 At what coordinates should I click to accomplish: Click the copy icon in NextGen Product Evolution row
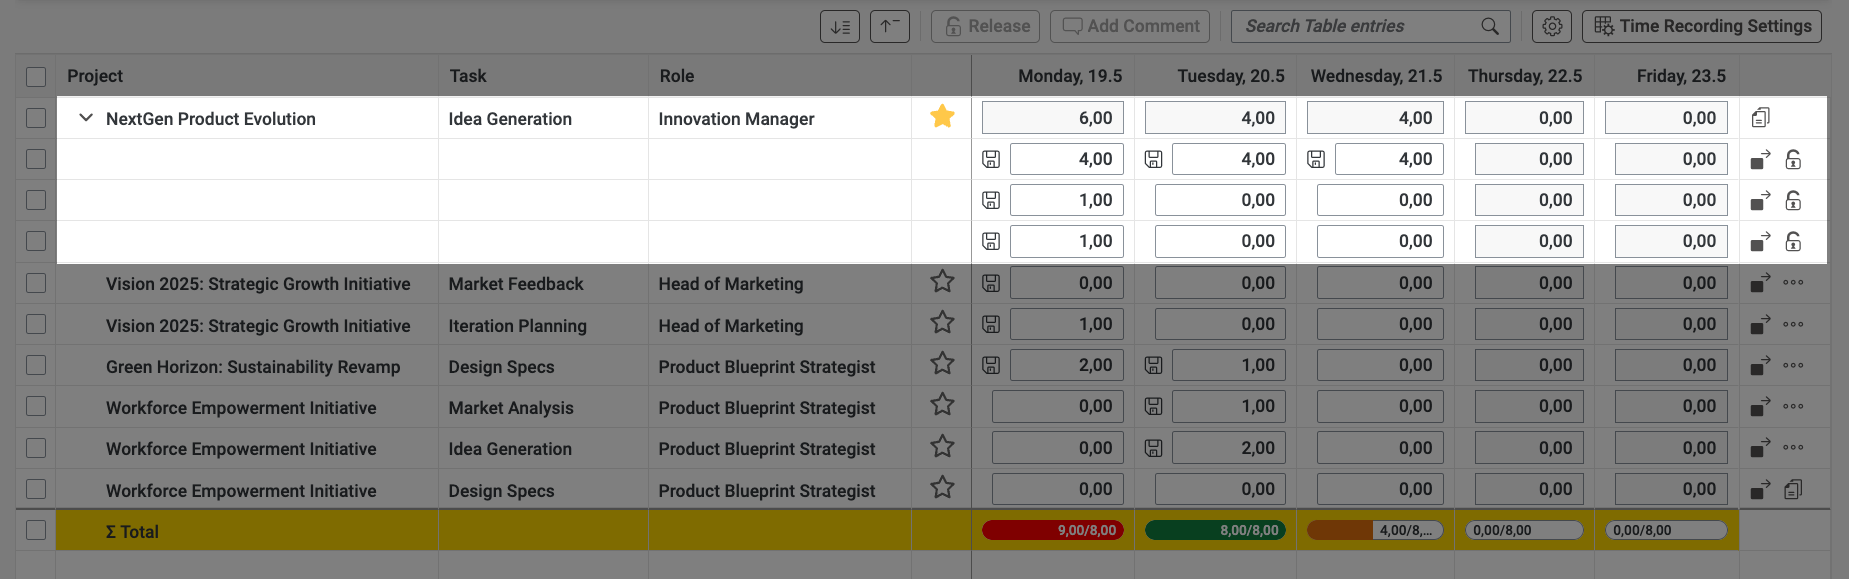(x=1761, y=118)
